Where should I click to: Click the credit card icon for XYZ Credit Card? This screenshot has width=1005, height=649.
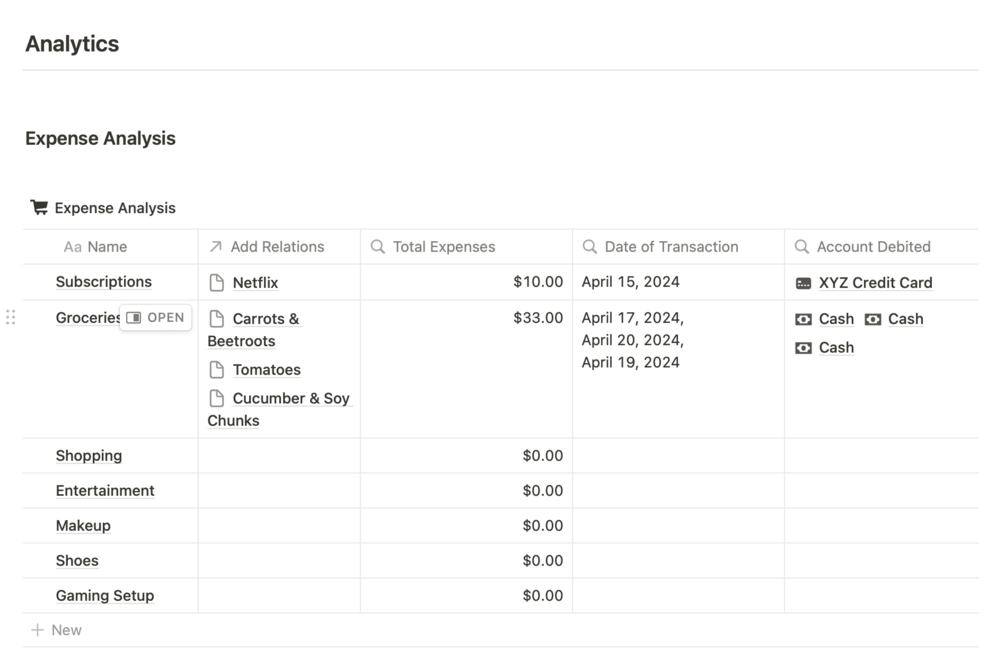click(803, 283)
